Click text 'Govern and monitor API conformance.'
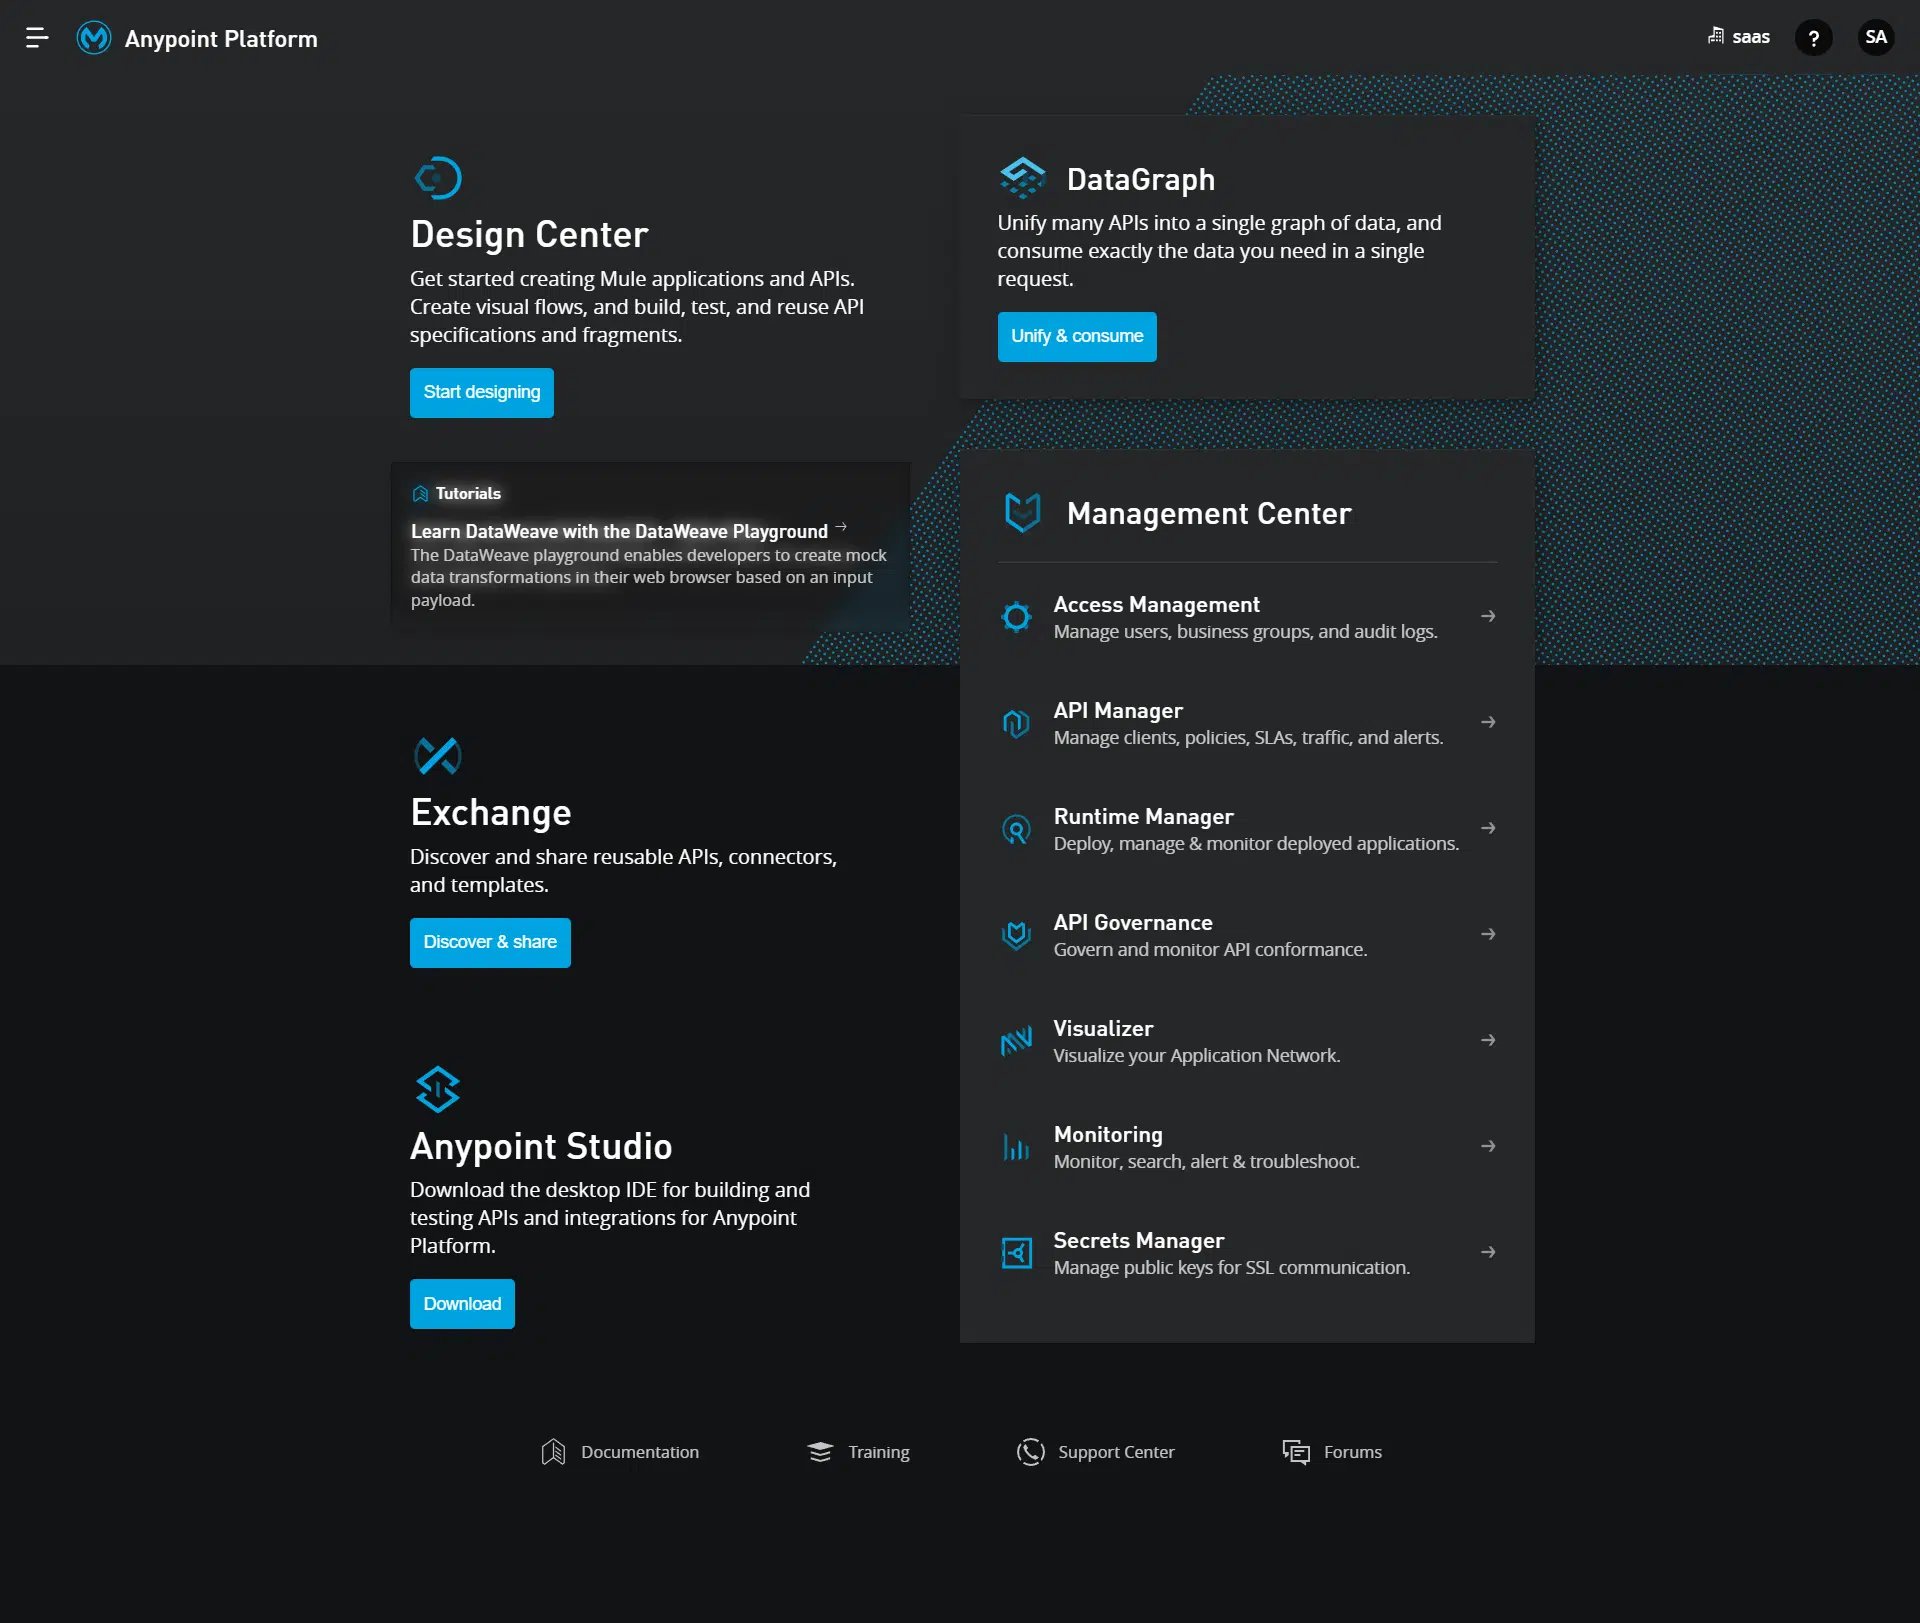This screenshot has height=1623, width=1920. (1210, 950)
